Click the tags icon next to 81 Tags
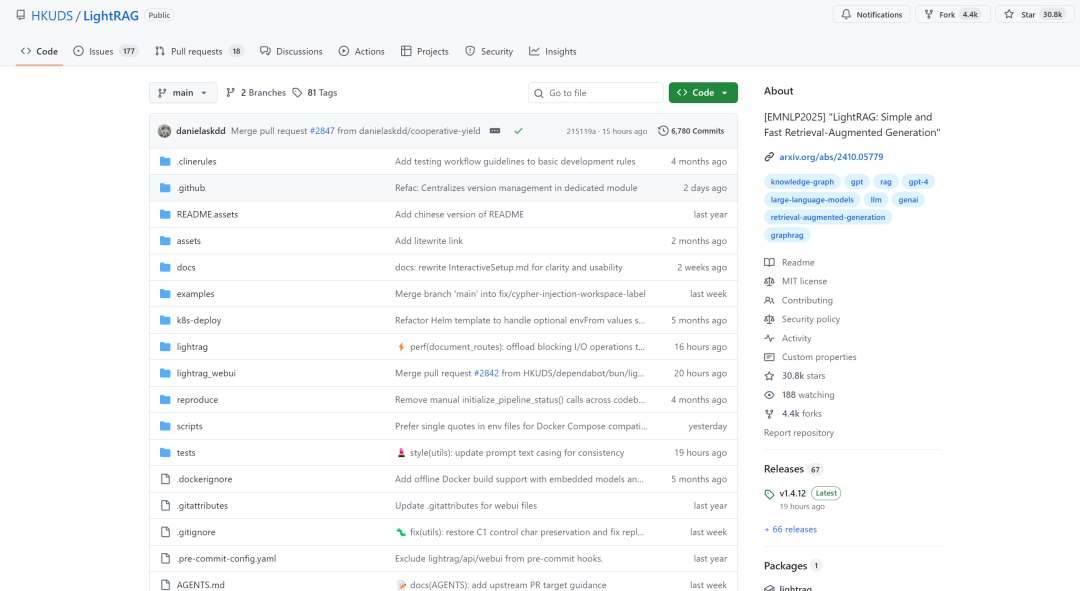Image resolution: width=1080 pixels, height=591 pixels. pos(297,93)
